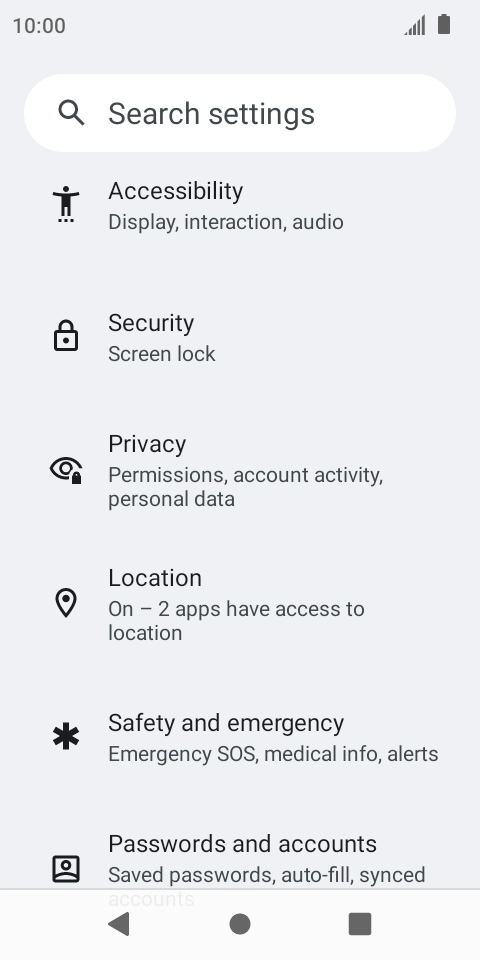This screenshot has height=960, width=480.
Task: Open Location settings title
Action: point(155,578)
